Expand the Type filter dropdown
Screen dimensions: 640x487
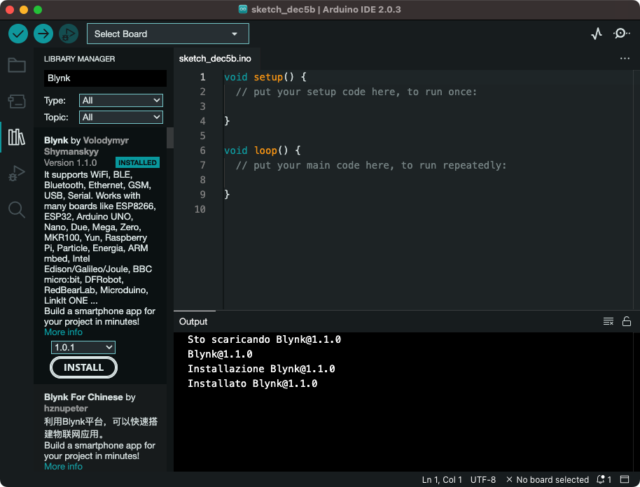pyautogui.click(x=120, y=100)
